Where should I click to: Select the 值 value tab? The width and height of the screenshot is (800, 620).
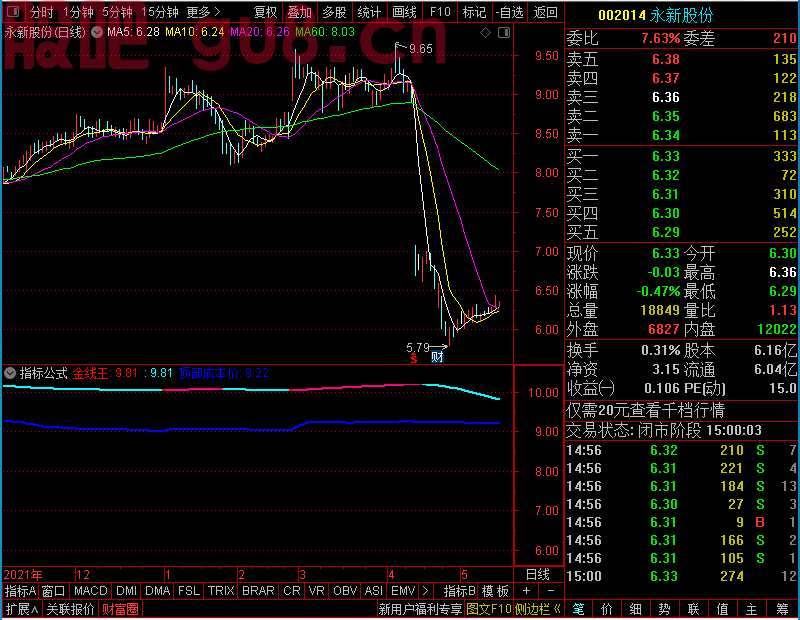pos(722,609)
